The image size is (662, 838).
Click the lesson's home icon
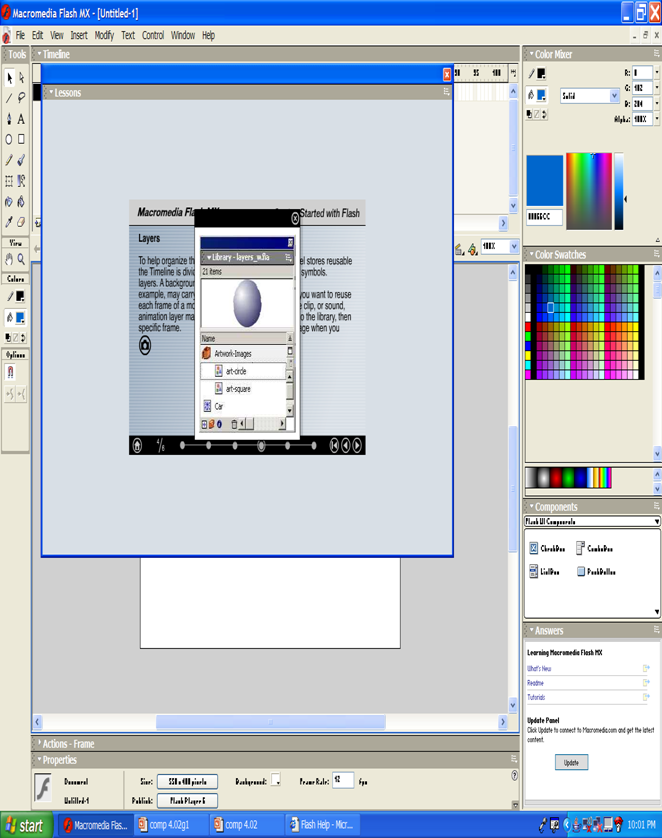point(138,445)
